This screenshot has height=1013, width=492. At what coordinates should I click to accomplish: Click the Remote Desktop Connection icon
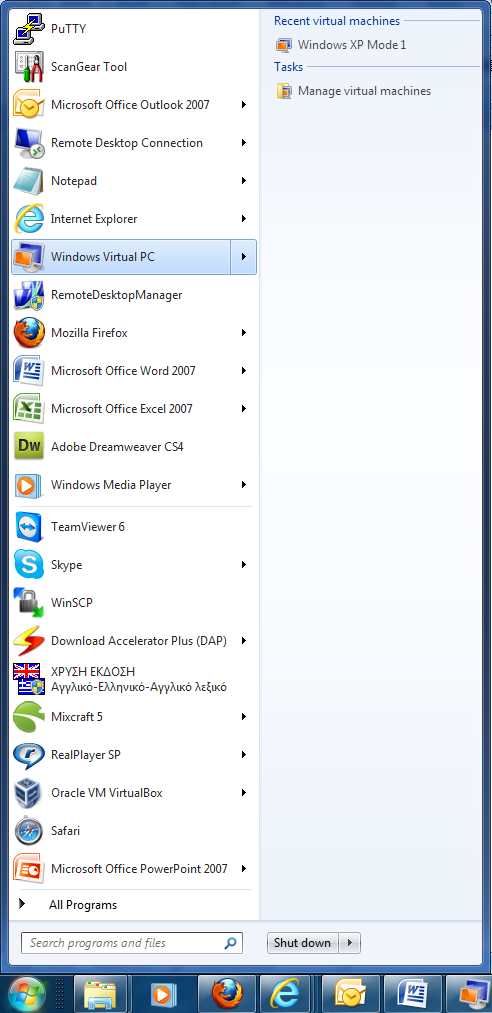29,143
